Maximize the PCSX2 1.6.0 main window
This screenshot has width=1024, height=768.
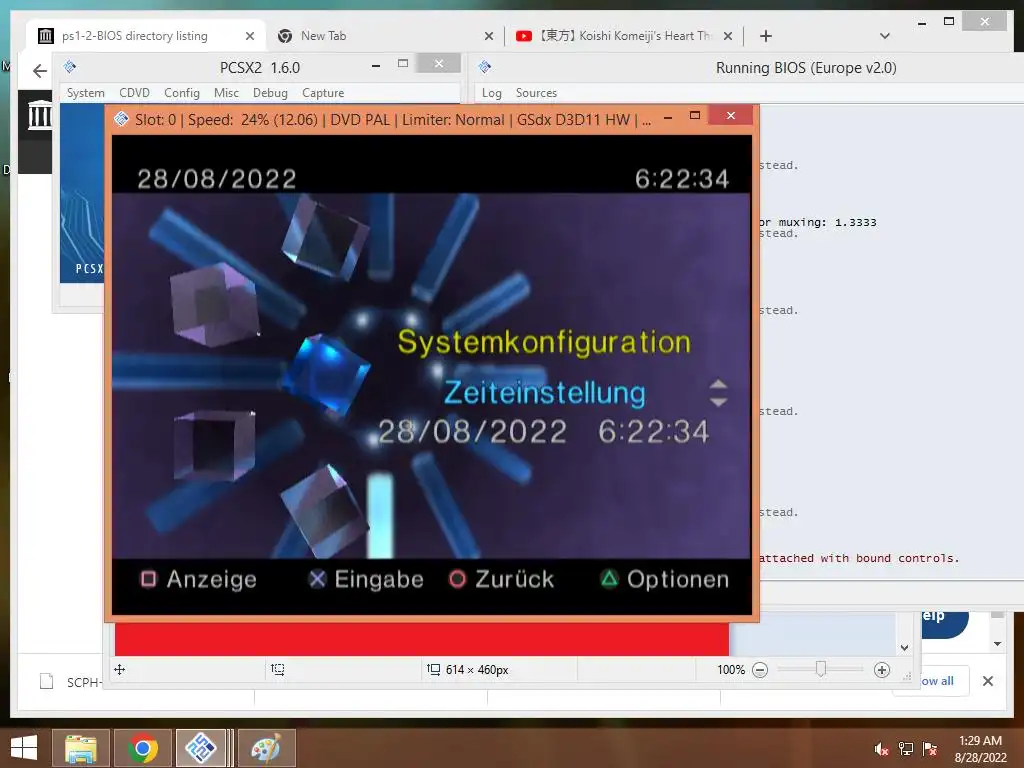[403, 63]
